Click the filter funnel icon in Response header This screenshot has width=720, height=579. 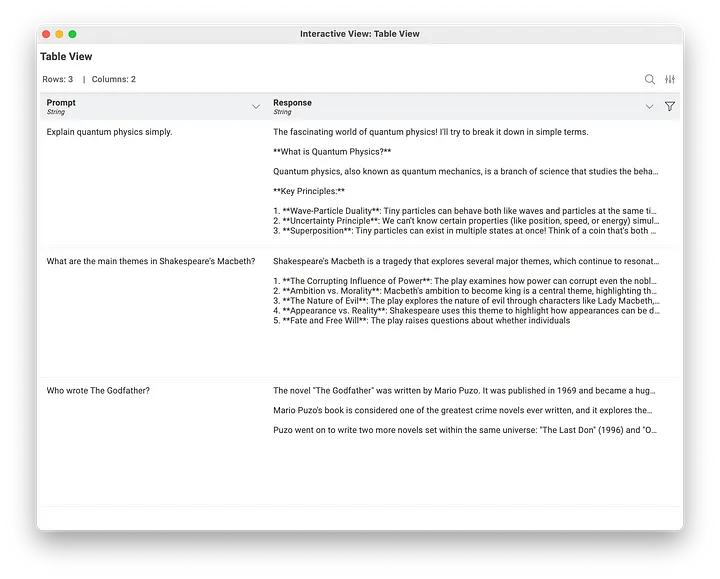pyautogui.click(x=670, y=106)
